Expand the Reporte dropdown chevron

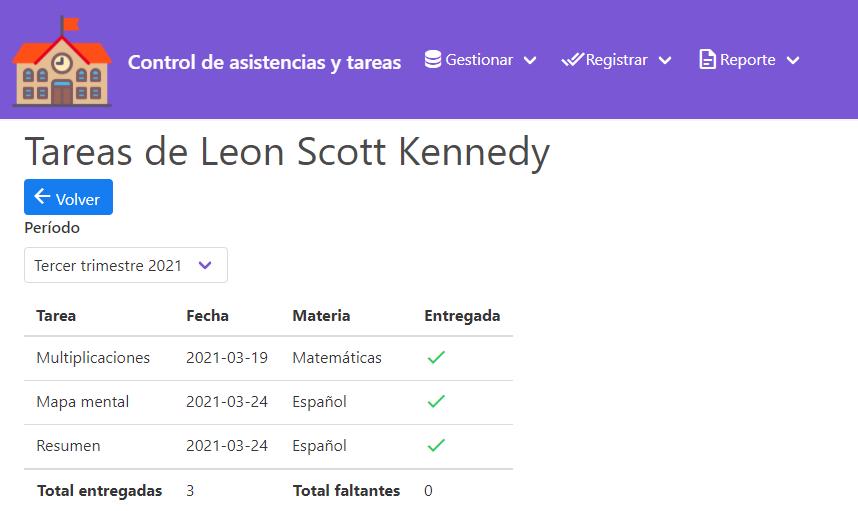click(x=793, y=61)
